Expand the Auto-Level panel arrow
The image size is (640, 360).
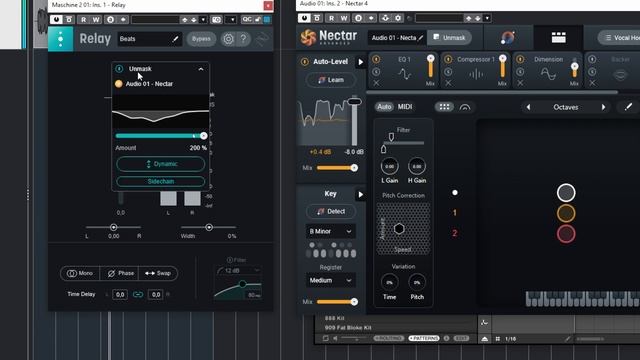point(360,62)
